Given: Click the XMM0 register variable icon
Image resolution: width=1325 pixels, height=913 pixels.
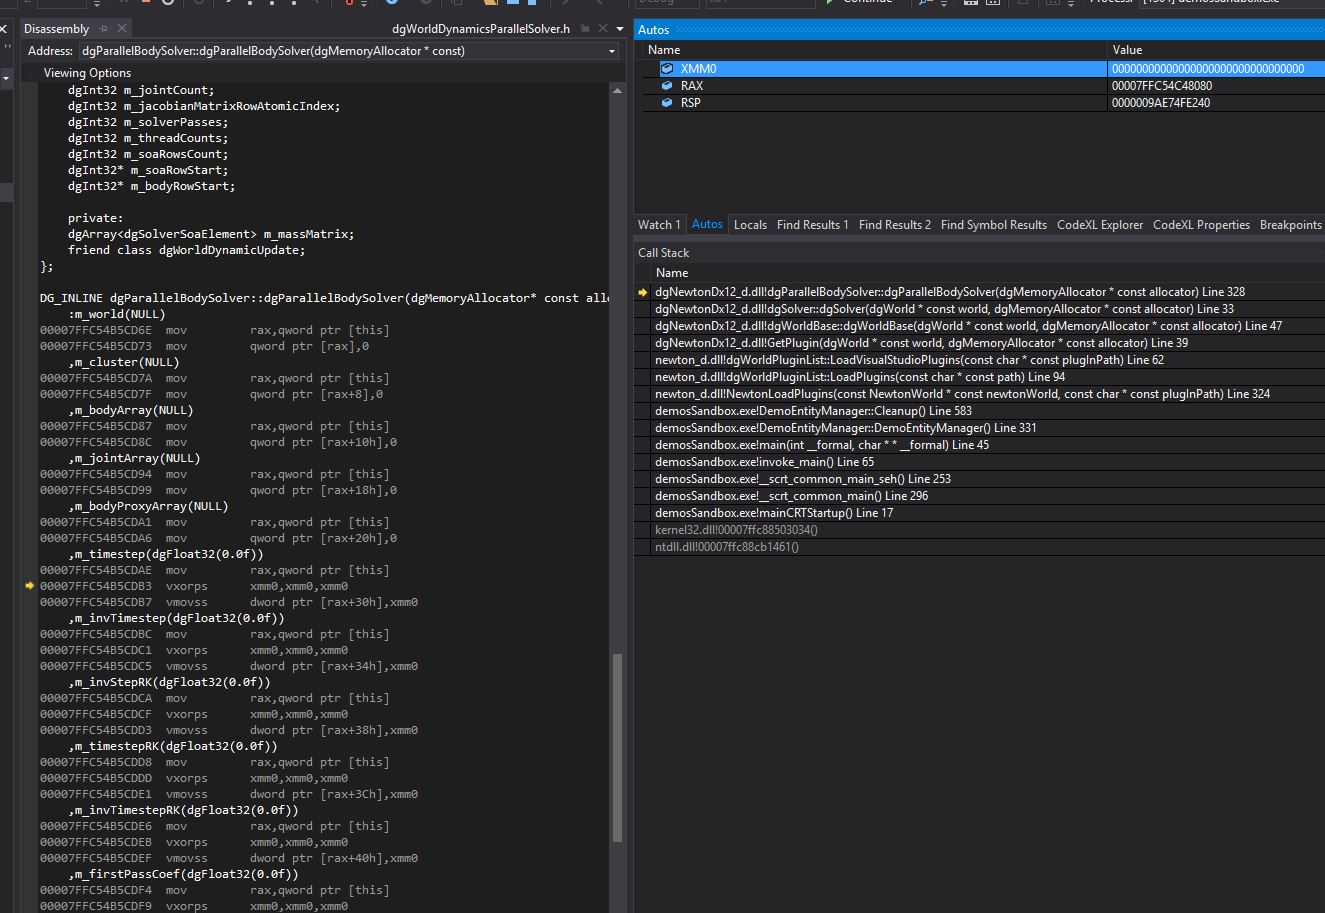Looking at the screenshot, I should pyautogui.click(x=667, y=69).
